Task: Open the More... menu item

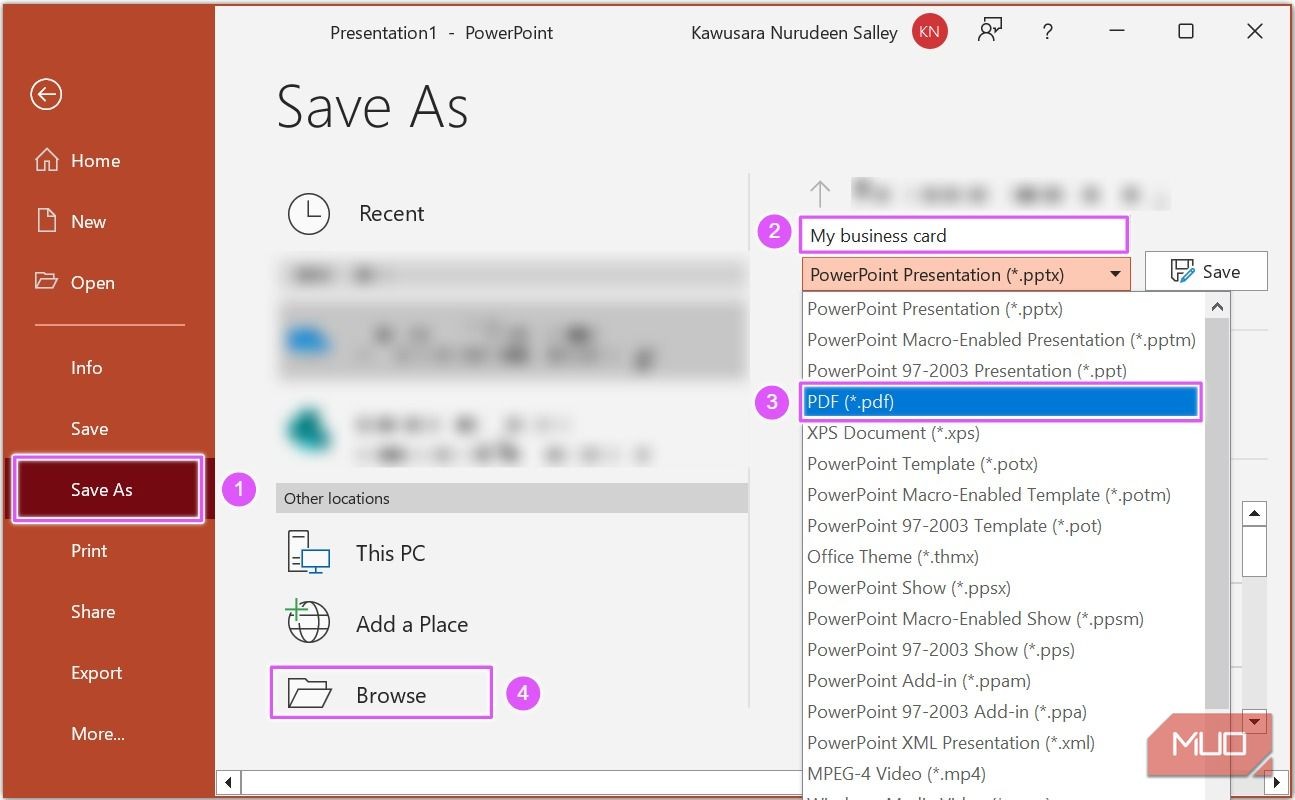Action: click(x=98, y=734)
